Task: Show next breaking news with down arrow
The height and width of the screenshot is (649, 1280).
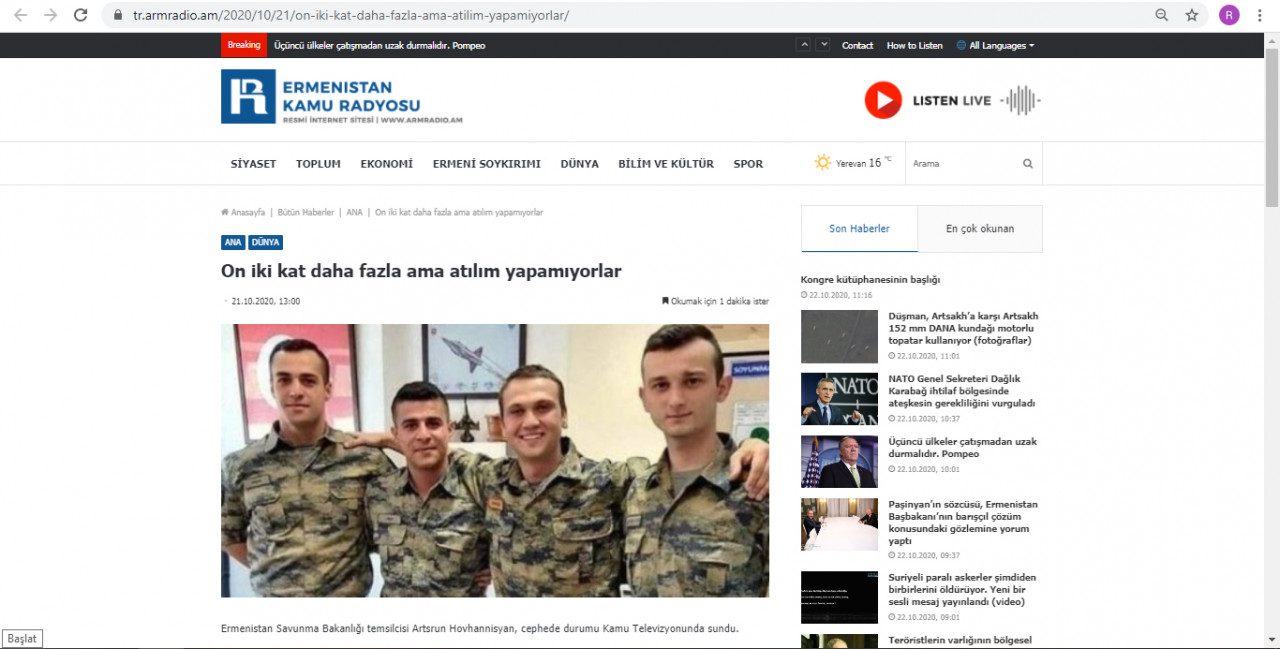Action: pos(823,45)
